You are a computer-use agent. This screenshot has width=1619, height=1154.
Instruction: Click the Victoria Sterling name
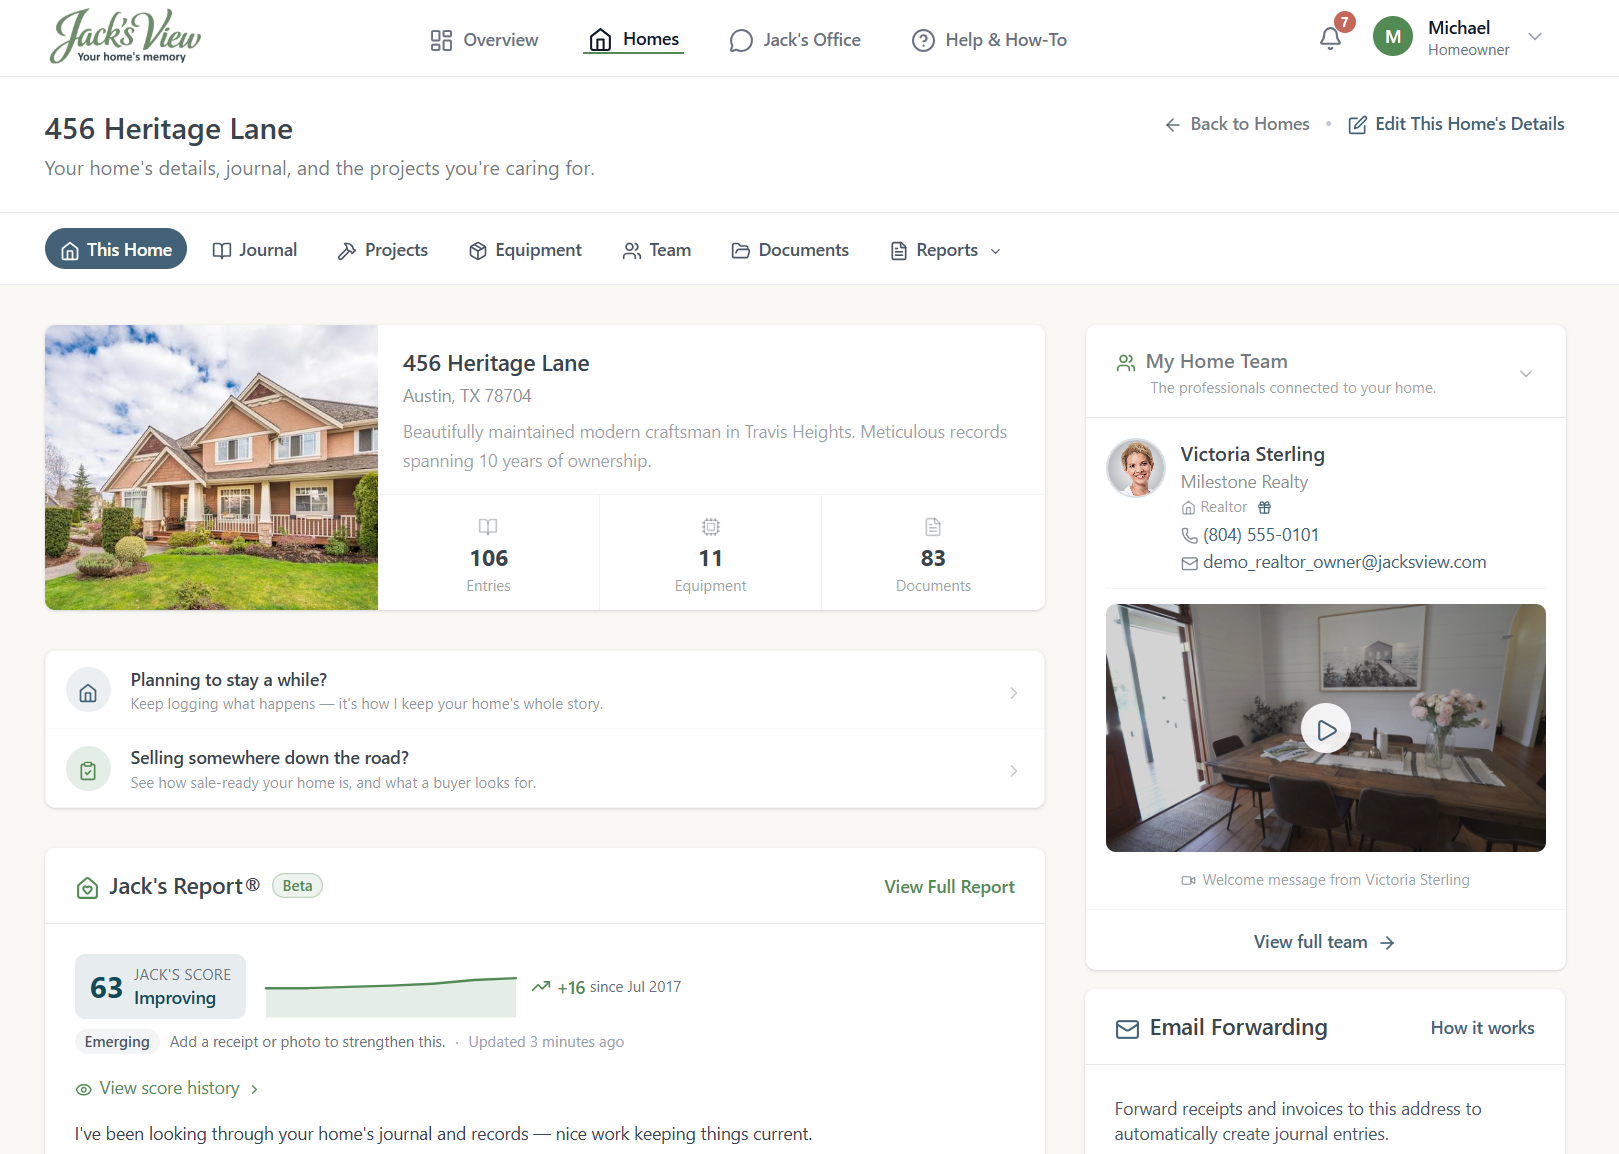coord(1252,454)
